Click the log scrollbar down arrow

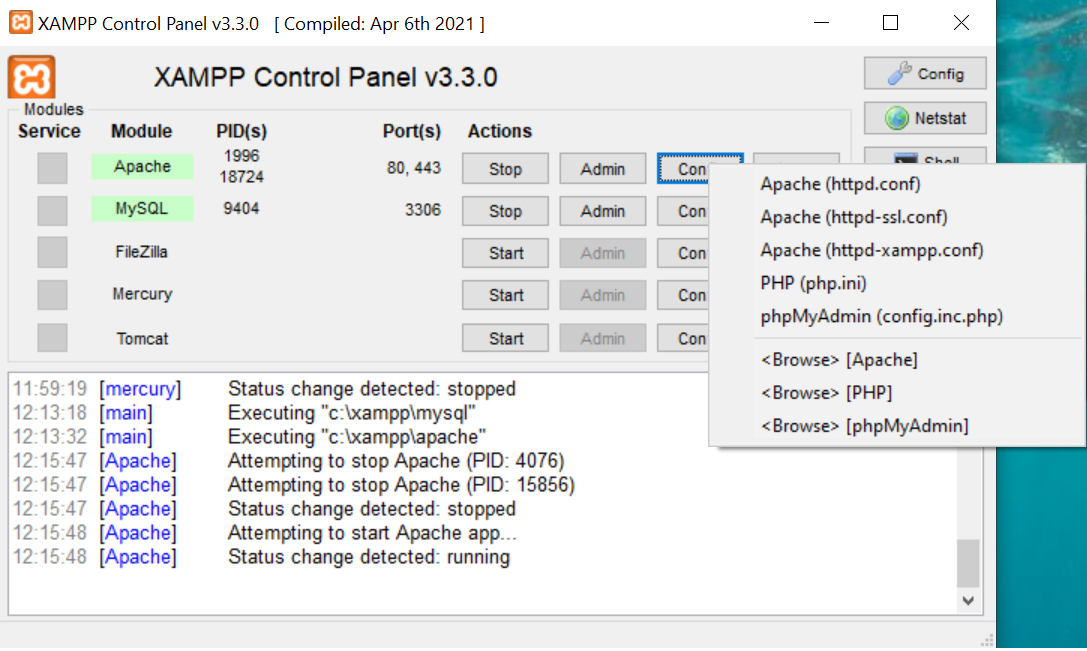[x=968, y=601]
